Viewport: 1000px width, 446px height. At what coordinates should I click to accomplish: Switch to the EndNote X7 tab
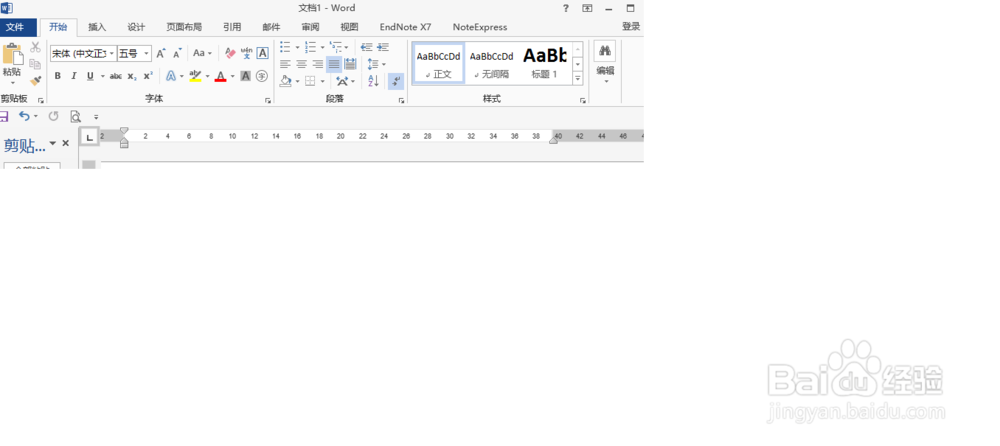coord(405,27)
